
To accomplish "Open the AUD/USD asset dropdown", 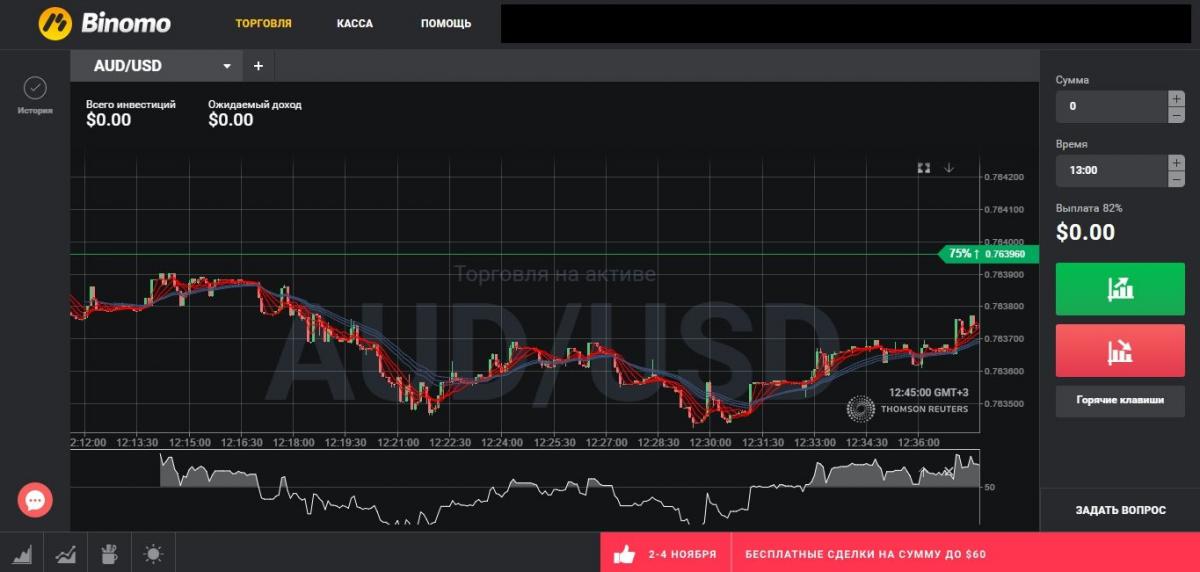I will click(161, 66).
